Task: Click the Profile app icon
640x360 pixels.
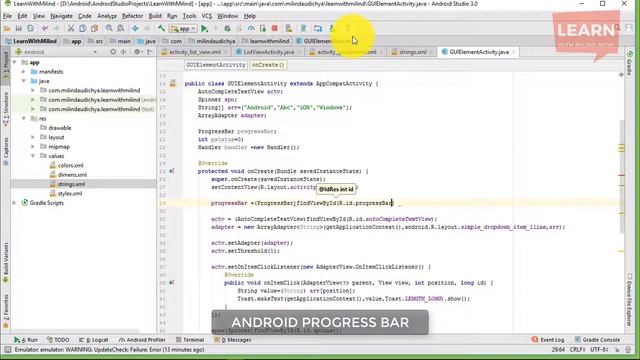Action: coord(251,29)
